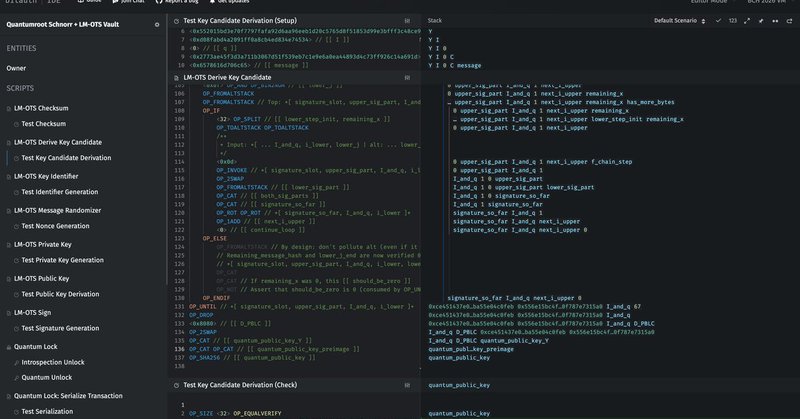
Task: Click the Introspection Unlock key icon
Action: [x=16, y=363]
